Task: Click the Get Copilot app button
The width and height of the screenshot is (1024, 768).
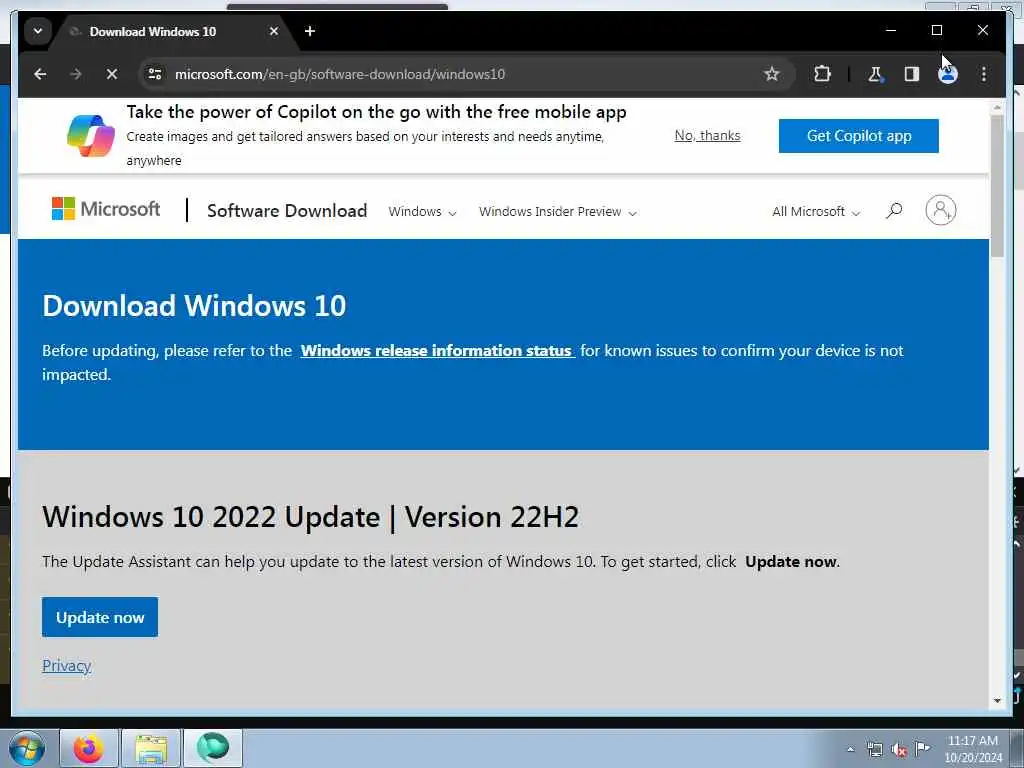Action: (x=859, y=136)
